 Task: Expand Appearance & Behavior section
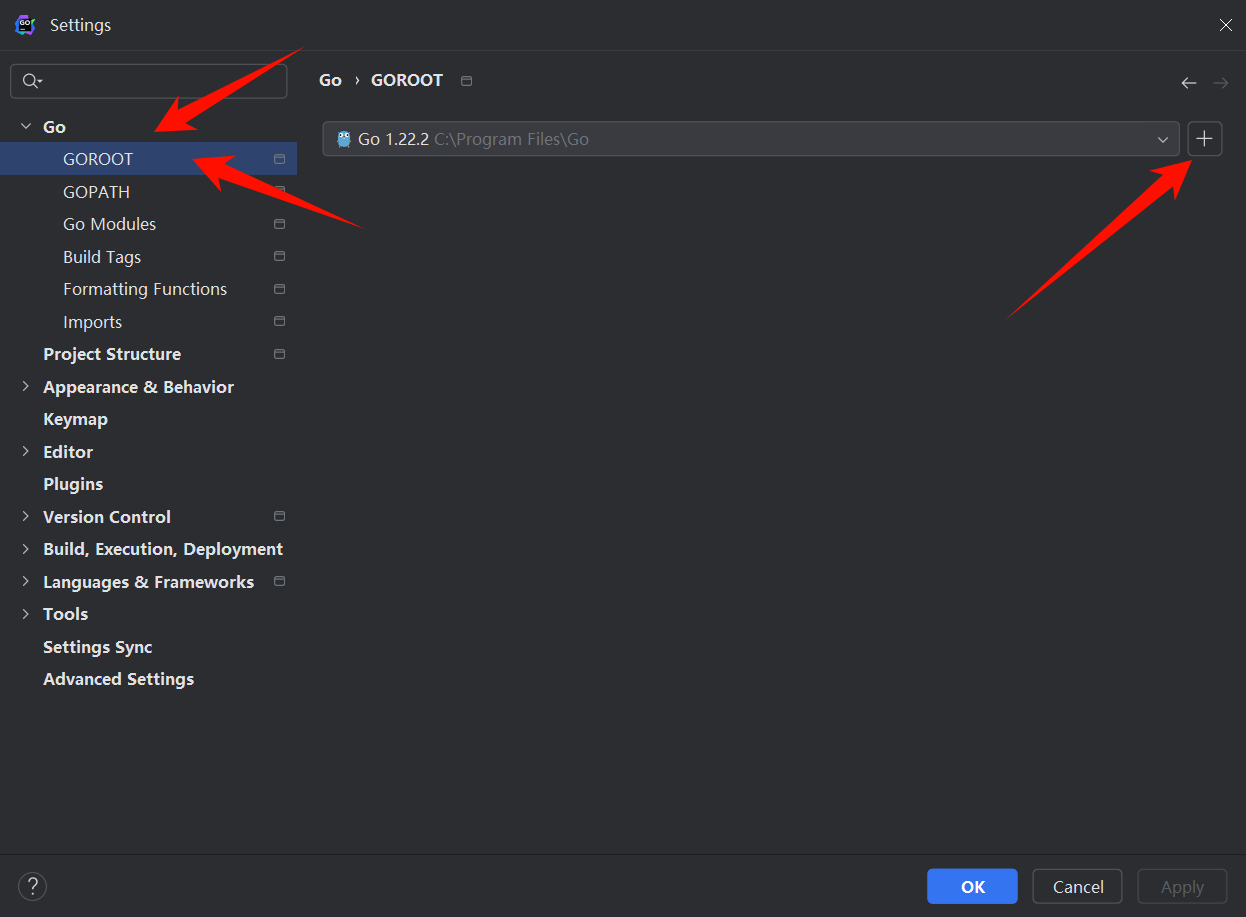pyautogui.click(x=26, y=387)
